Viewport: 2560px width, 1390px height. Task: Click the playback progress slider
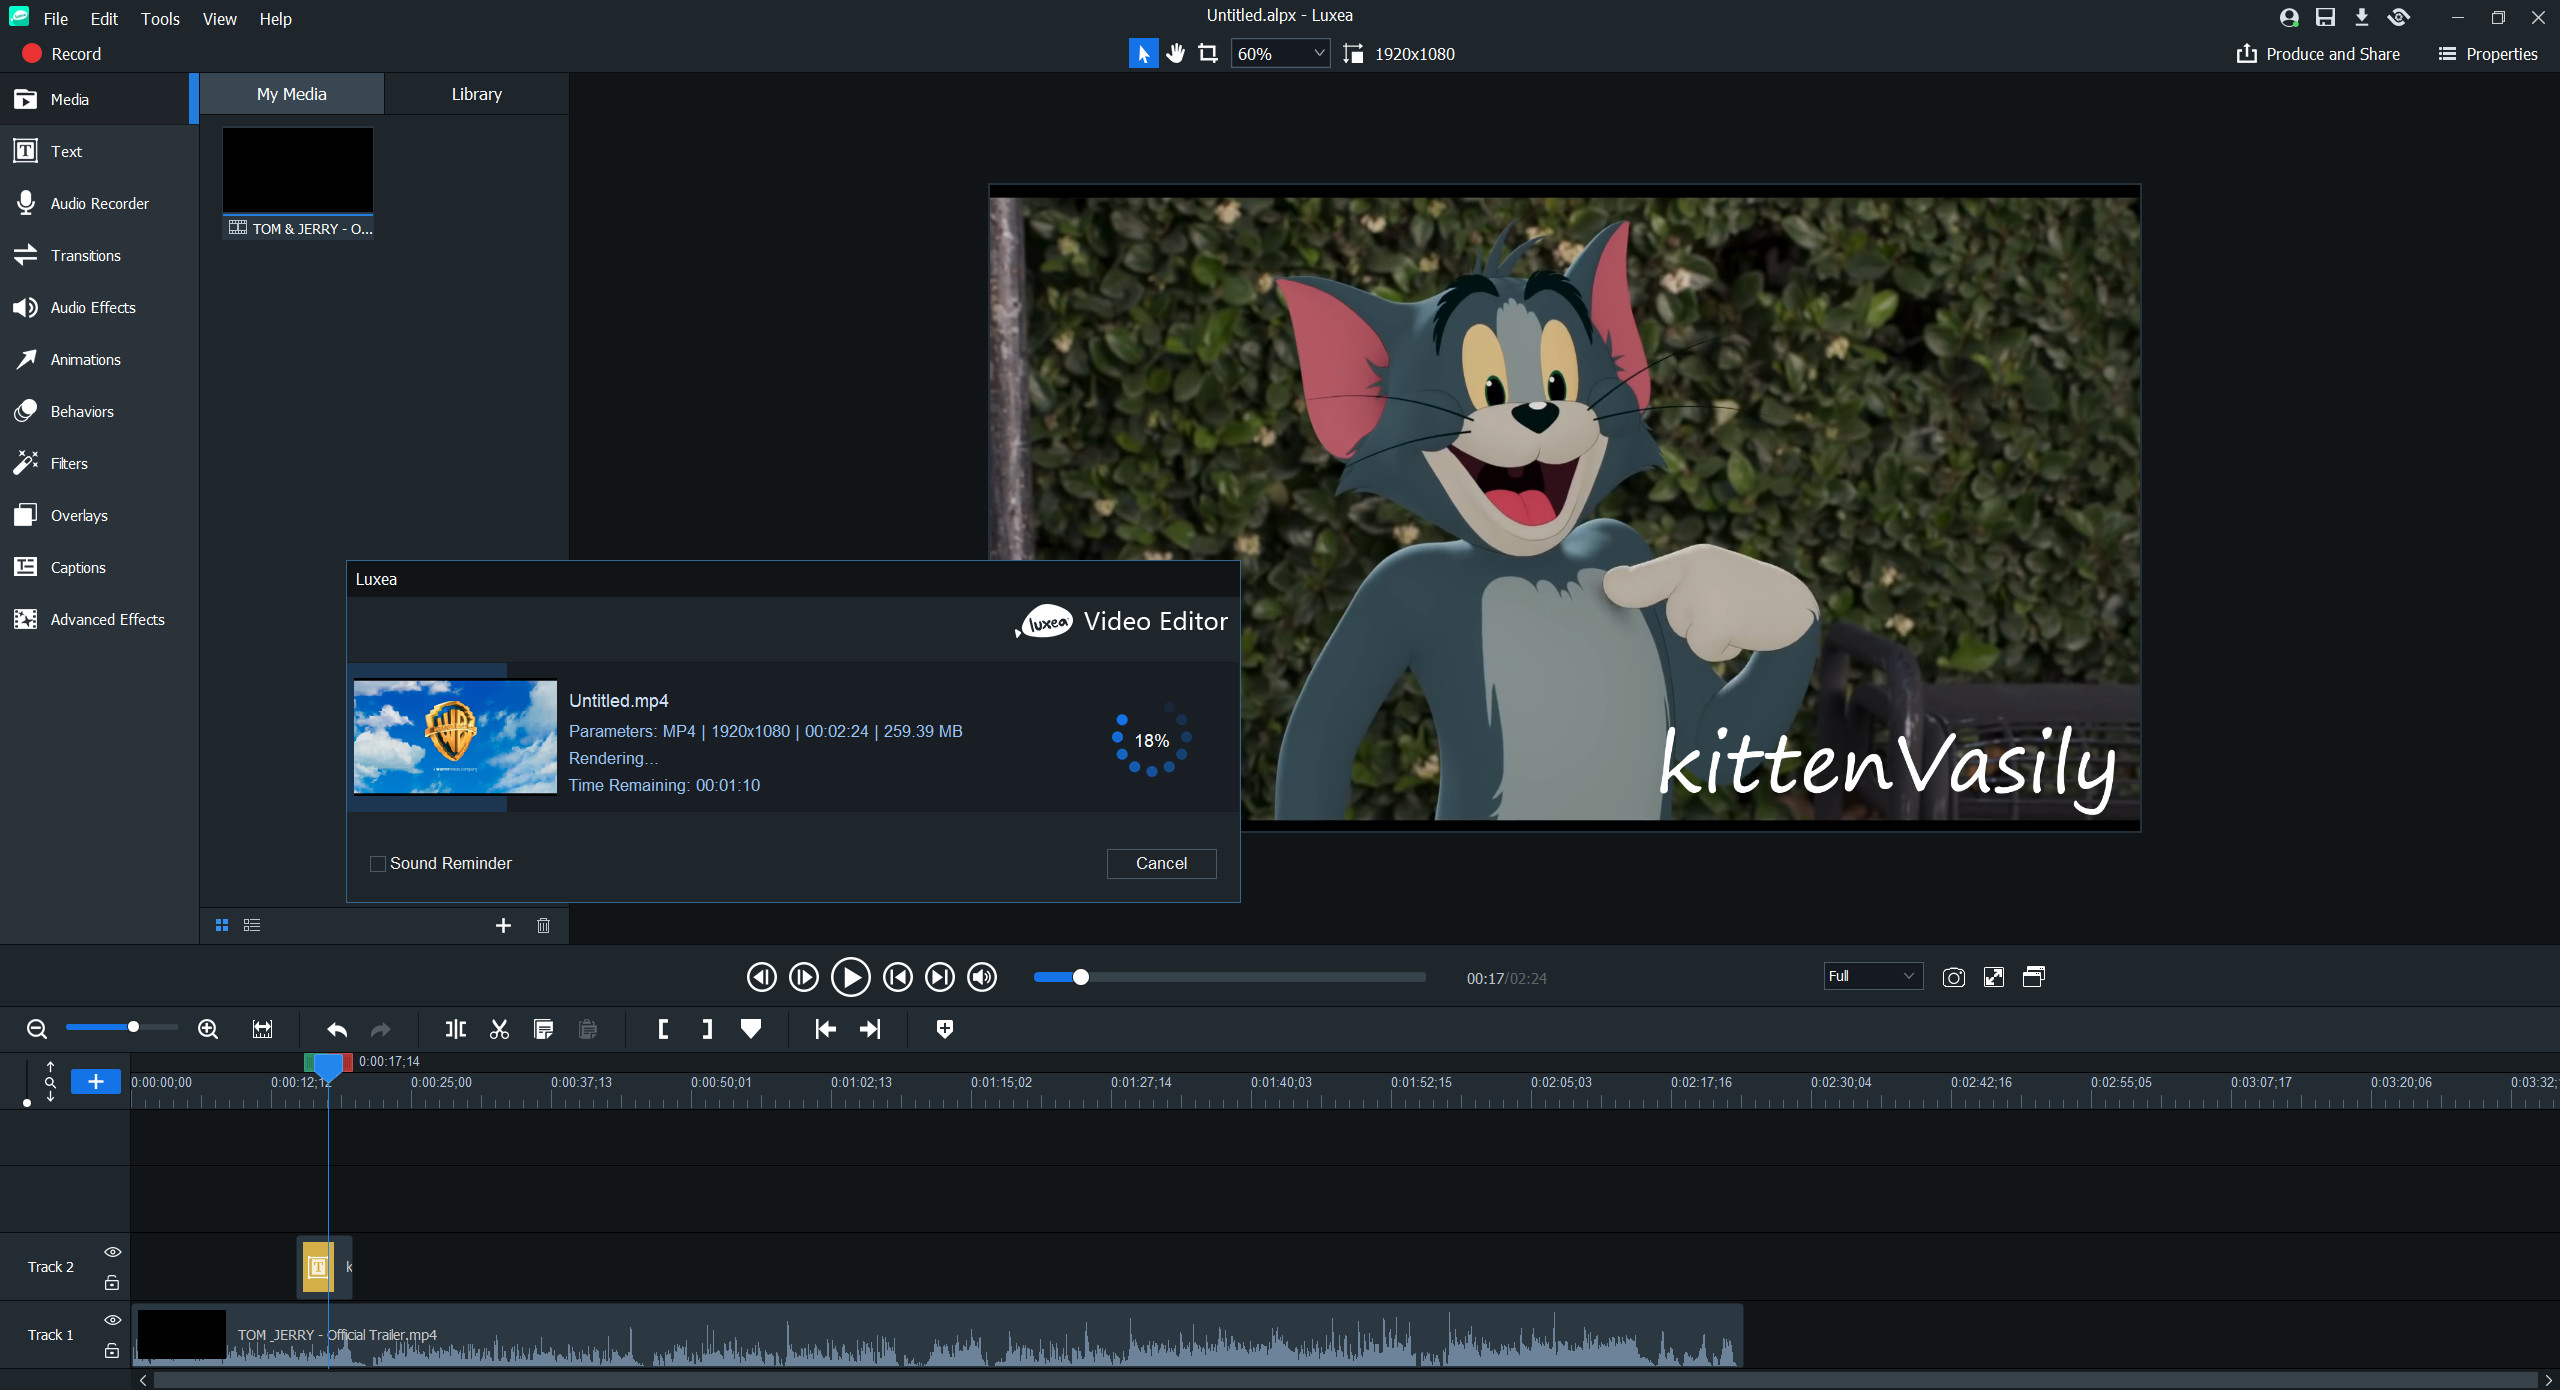click(1230, 977)
